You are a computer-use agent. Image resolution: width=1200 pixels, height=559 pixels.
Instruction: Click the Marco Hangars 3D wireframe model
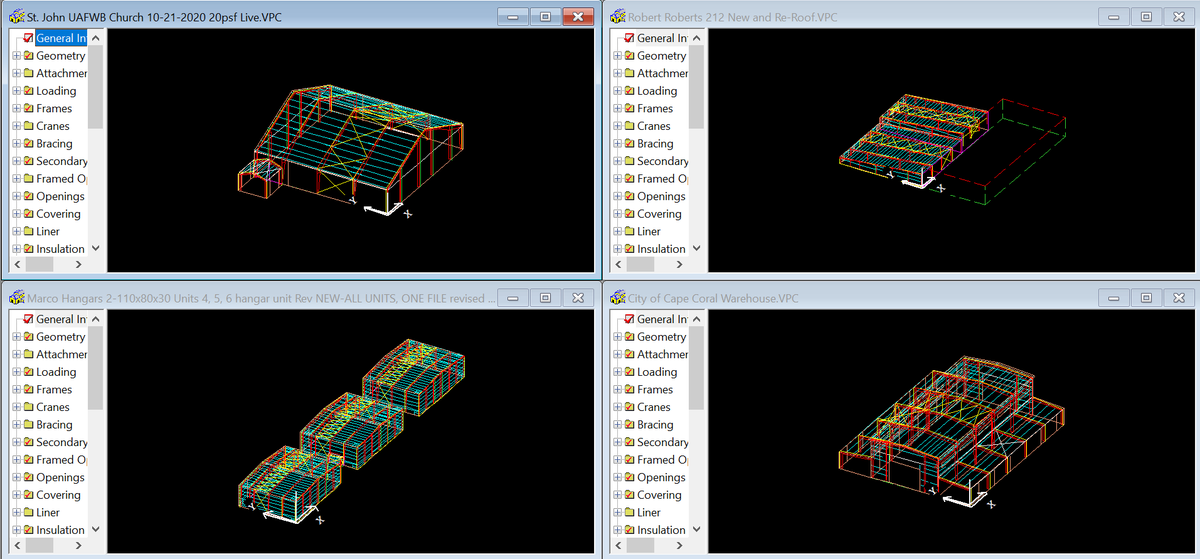click(350, 430)
